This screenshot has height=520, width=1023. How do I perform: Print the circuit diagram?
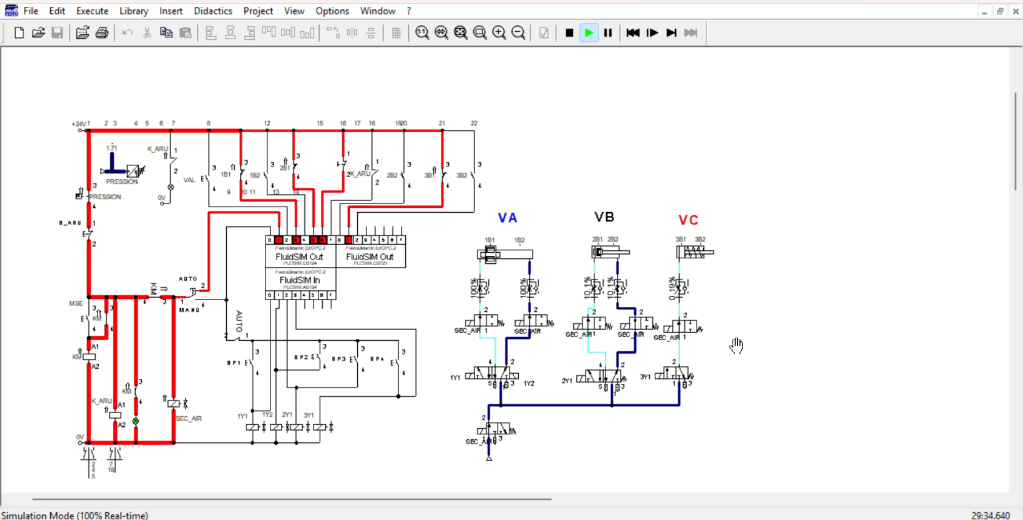point(102,33)
